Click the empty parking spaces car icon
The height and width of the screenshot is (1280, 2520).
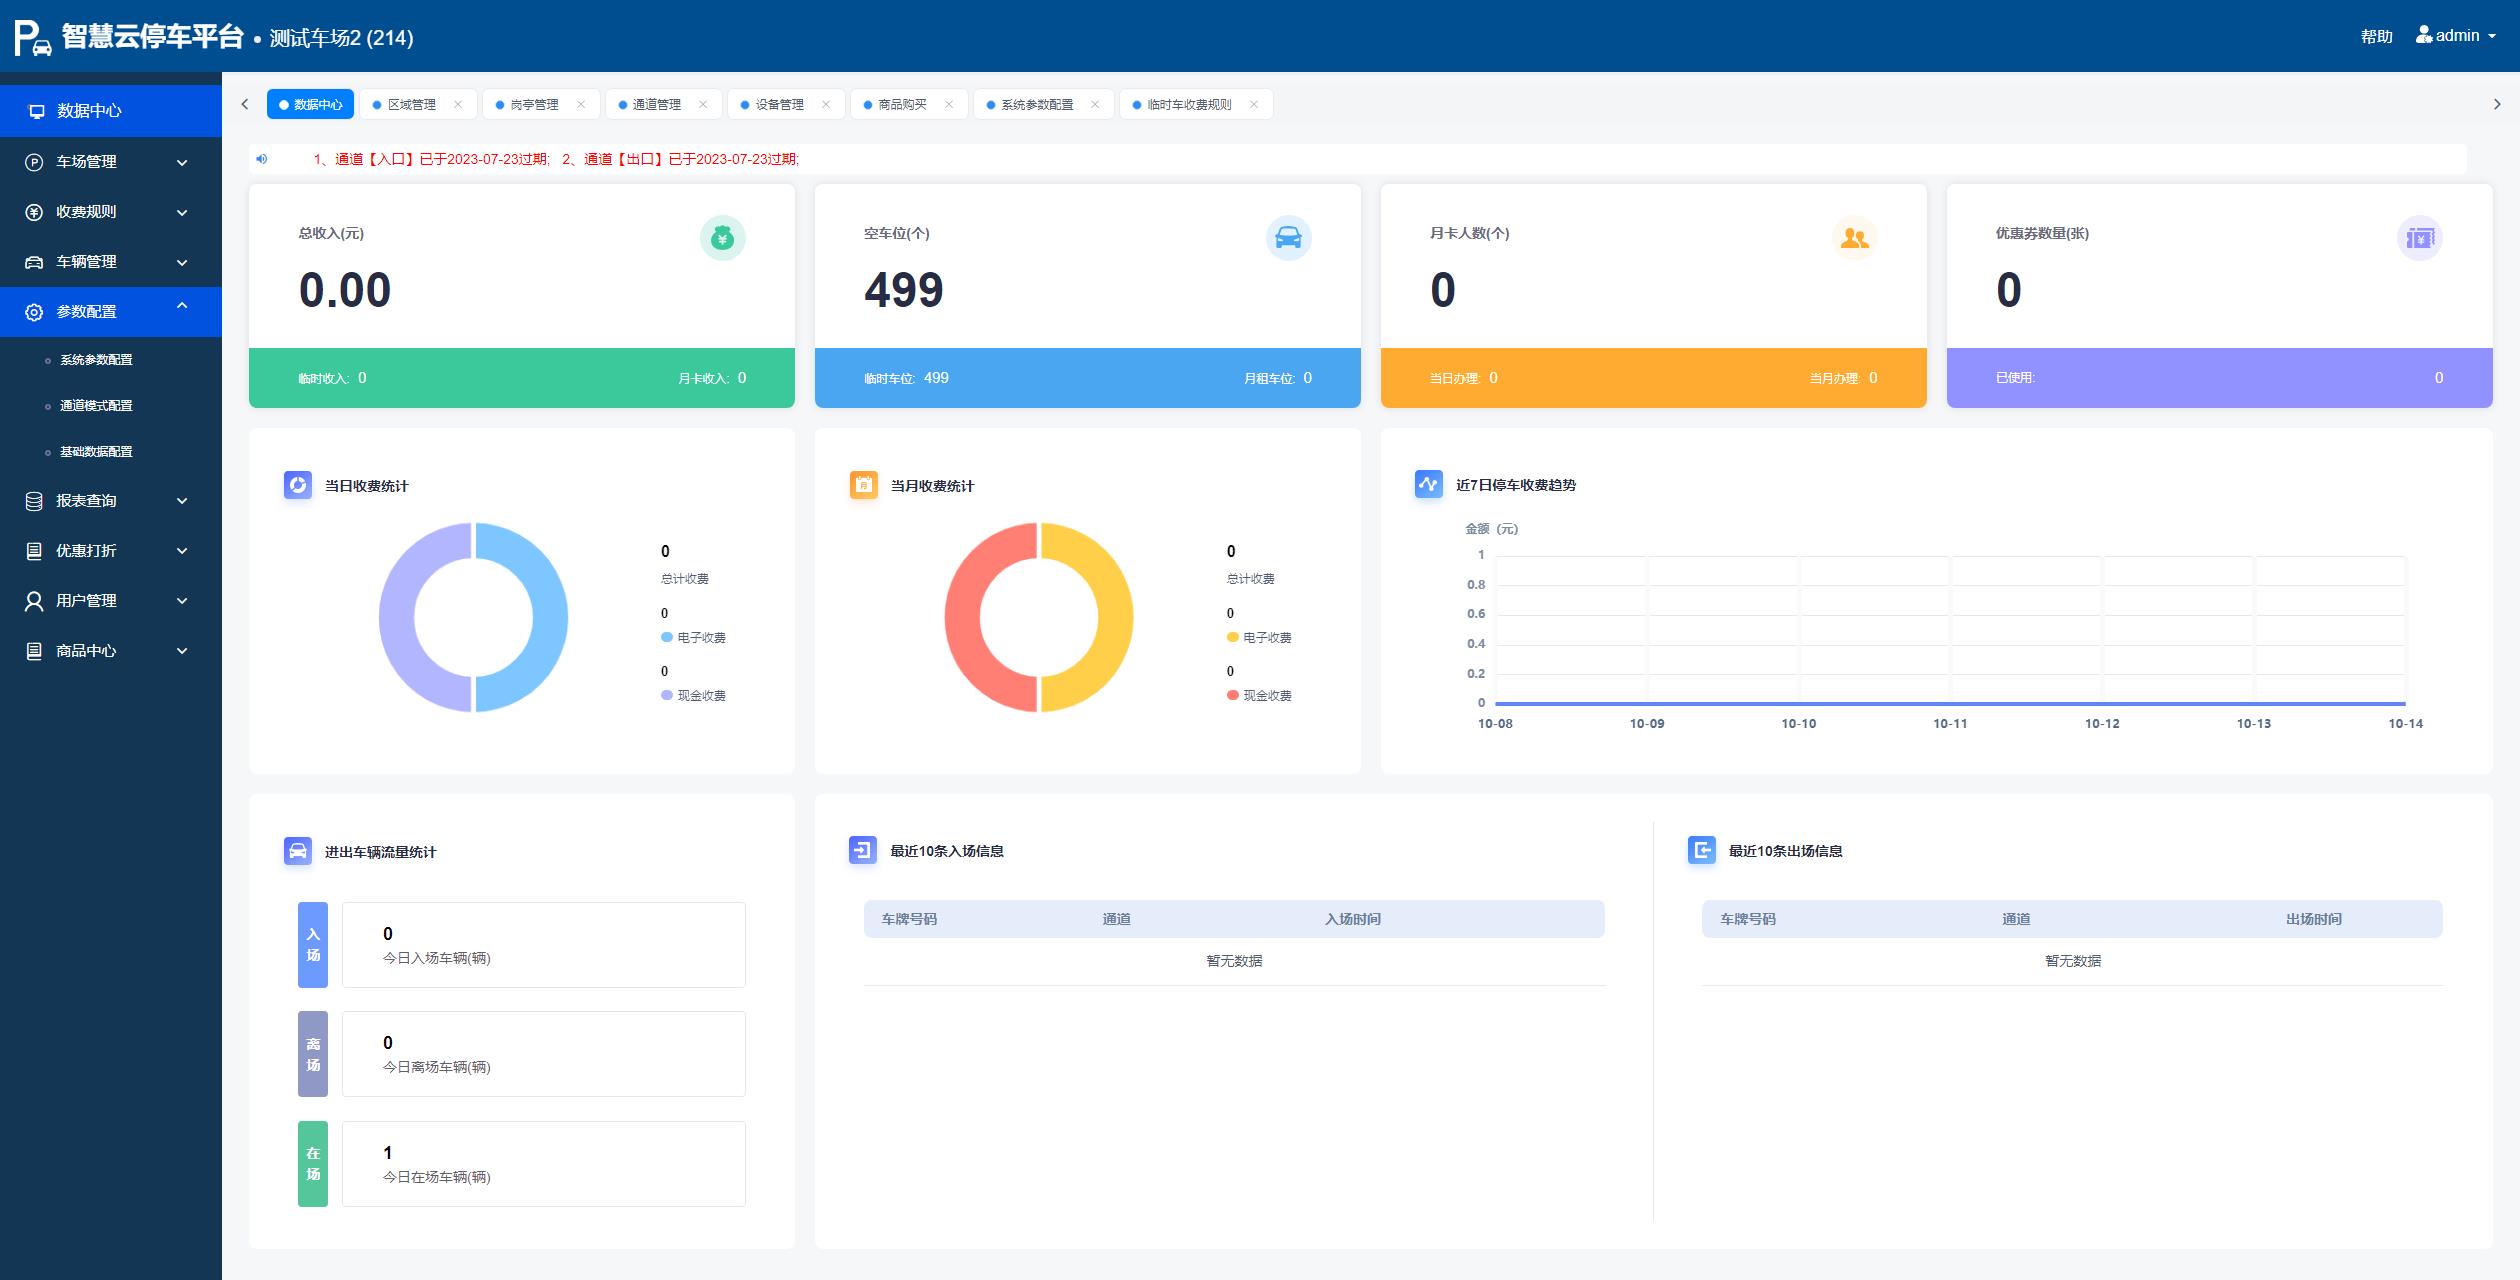tap(1288, 238)
